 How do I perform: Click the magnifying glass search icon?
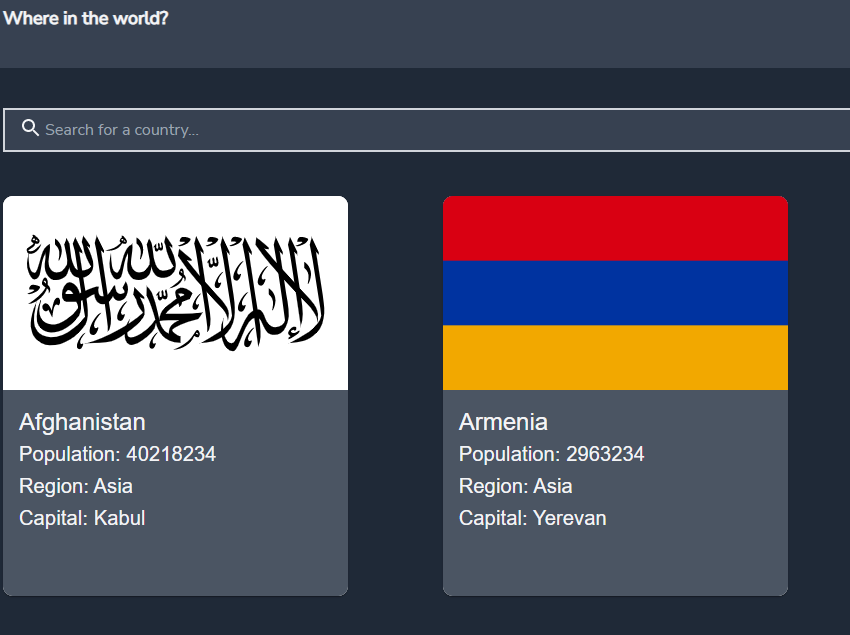[x=30, y=128]
